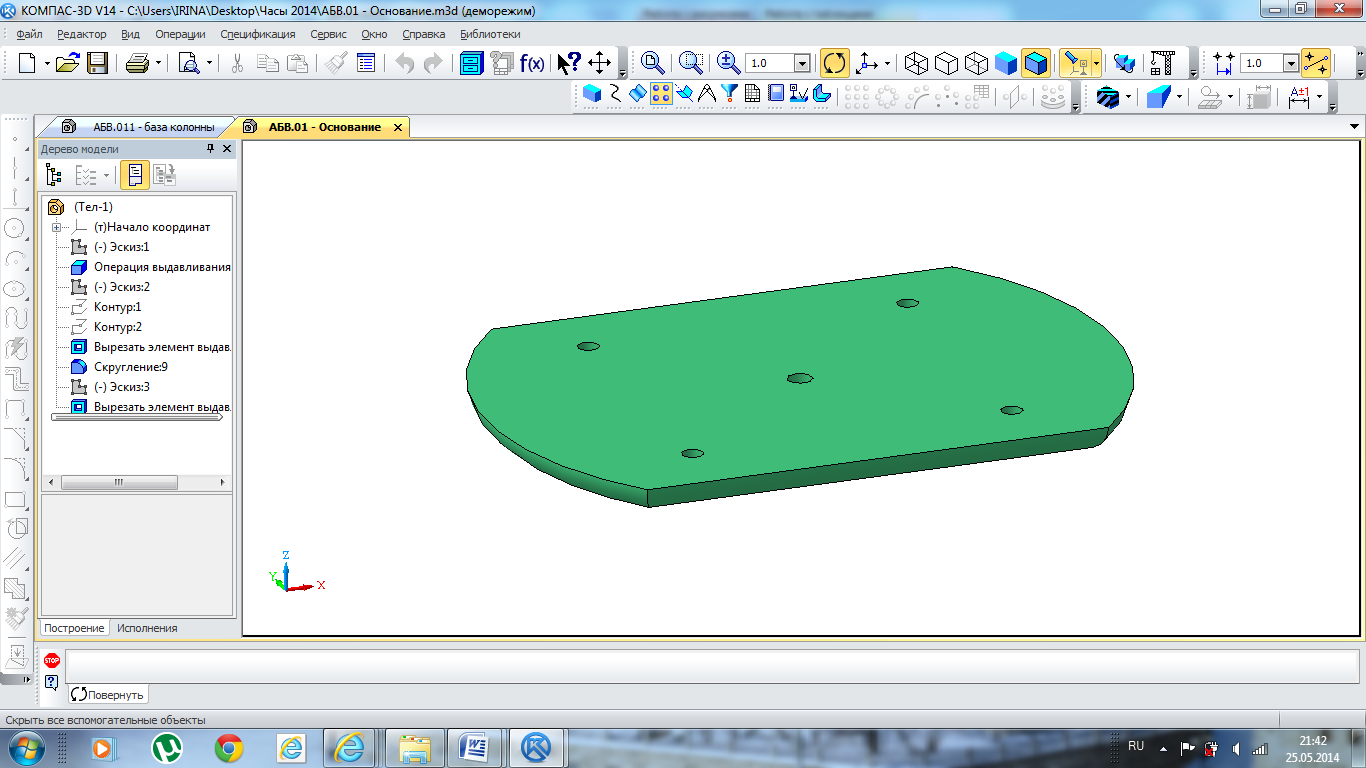
Task: Switch to the Исполнения tab
Action: tap(147, 628)
